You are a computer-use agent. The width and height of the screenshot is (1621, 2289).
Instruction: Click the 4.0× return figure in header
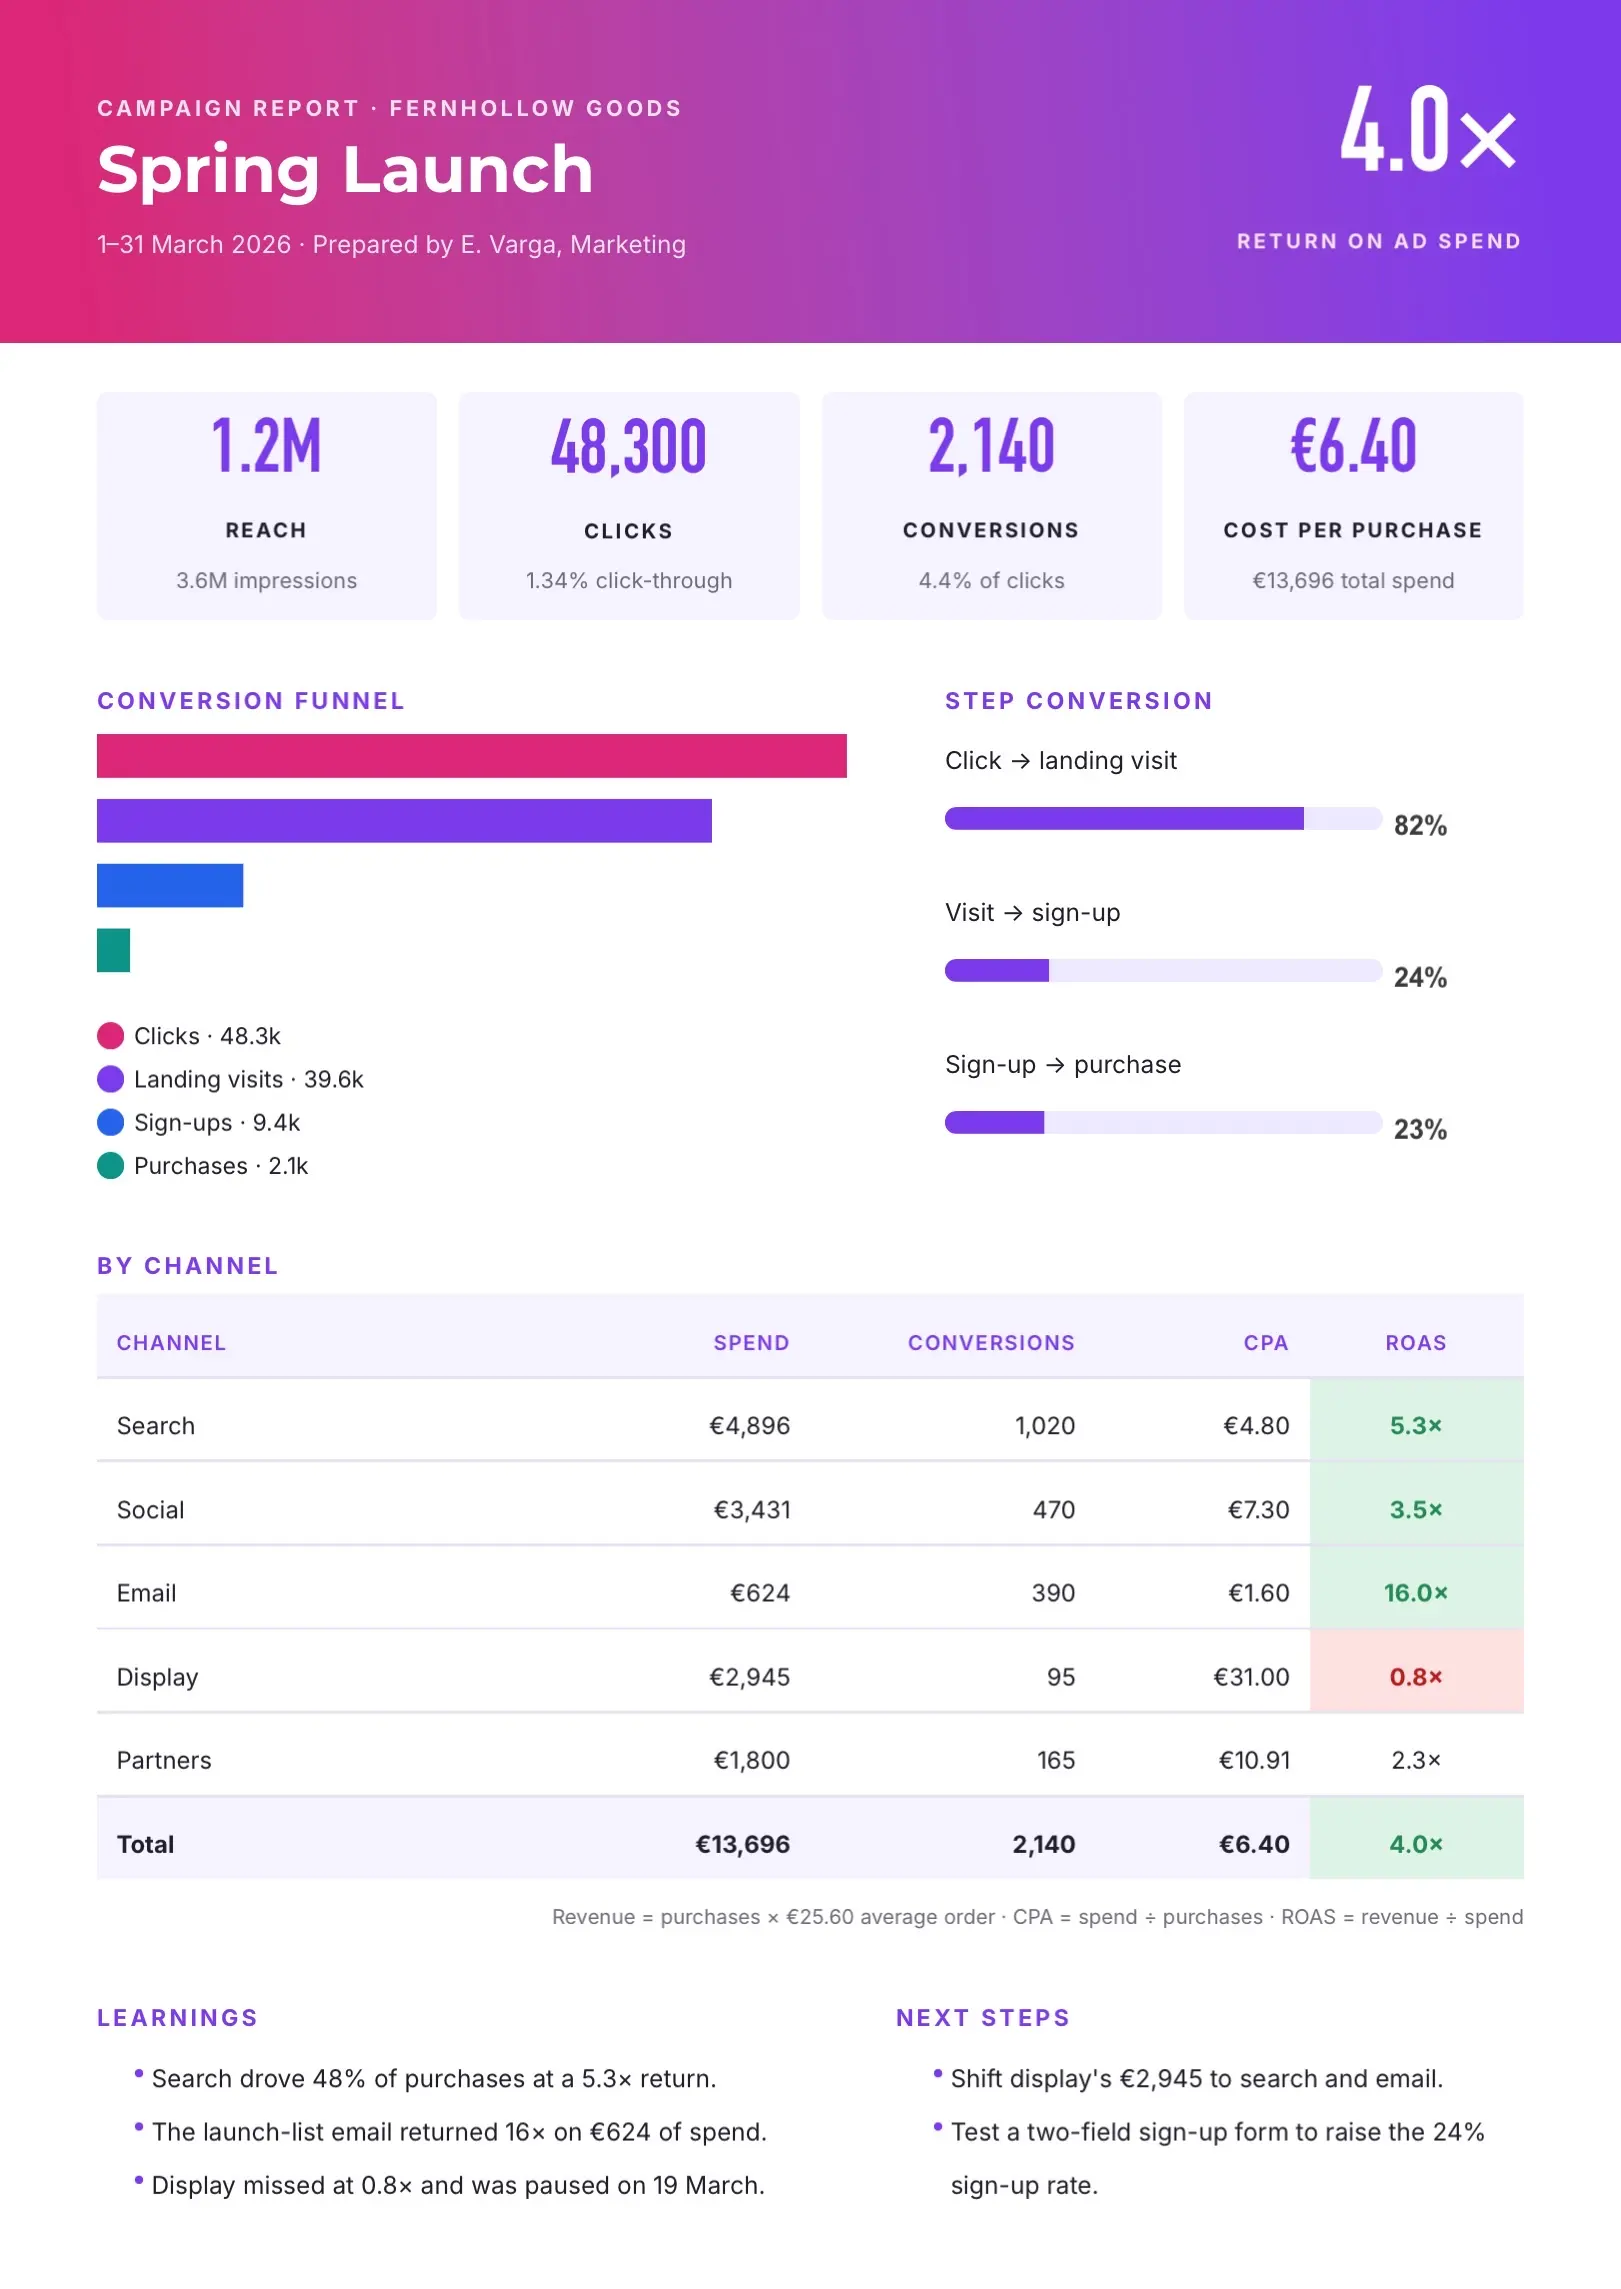pos(1429,127)
